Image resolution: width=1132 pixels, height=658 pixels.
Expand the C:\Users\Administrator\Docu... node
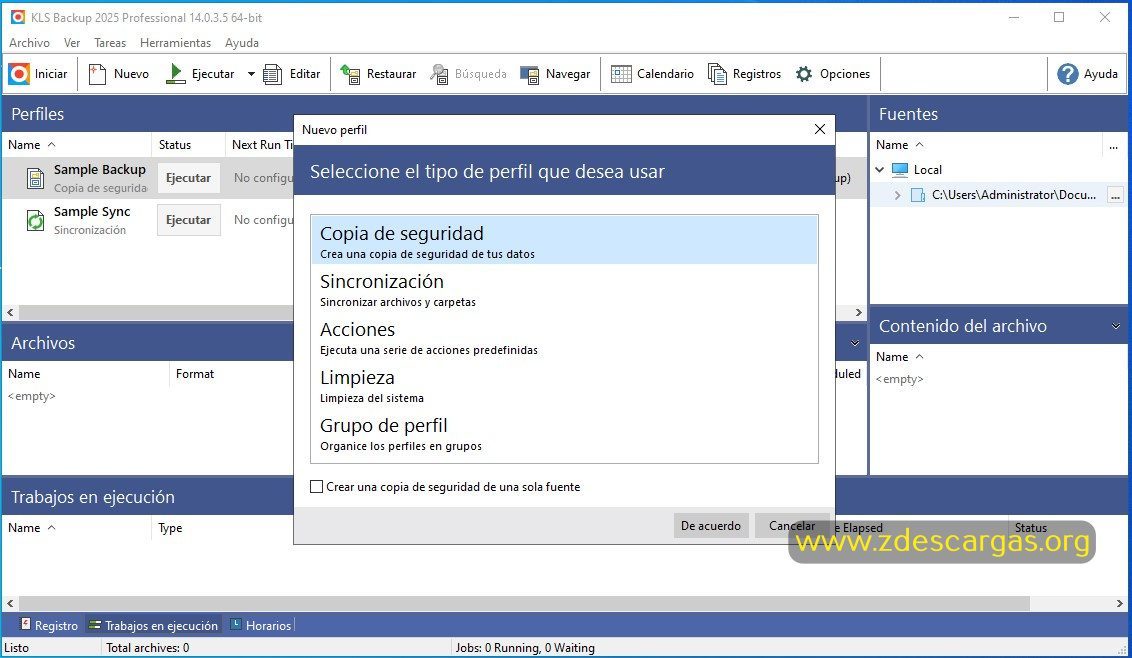897,195
